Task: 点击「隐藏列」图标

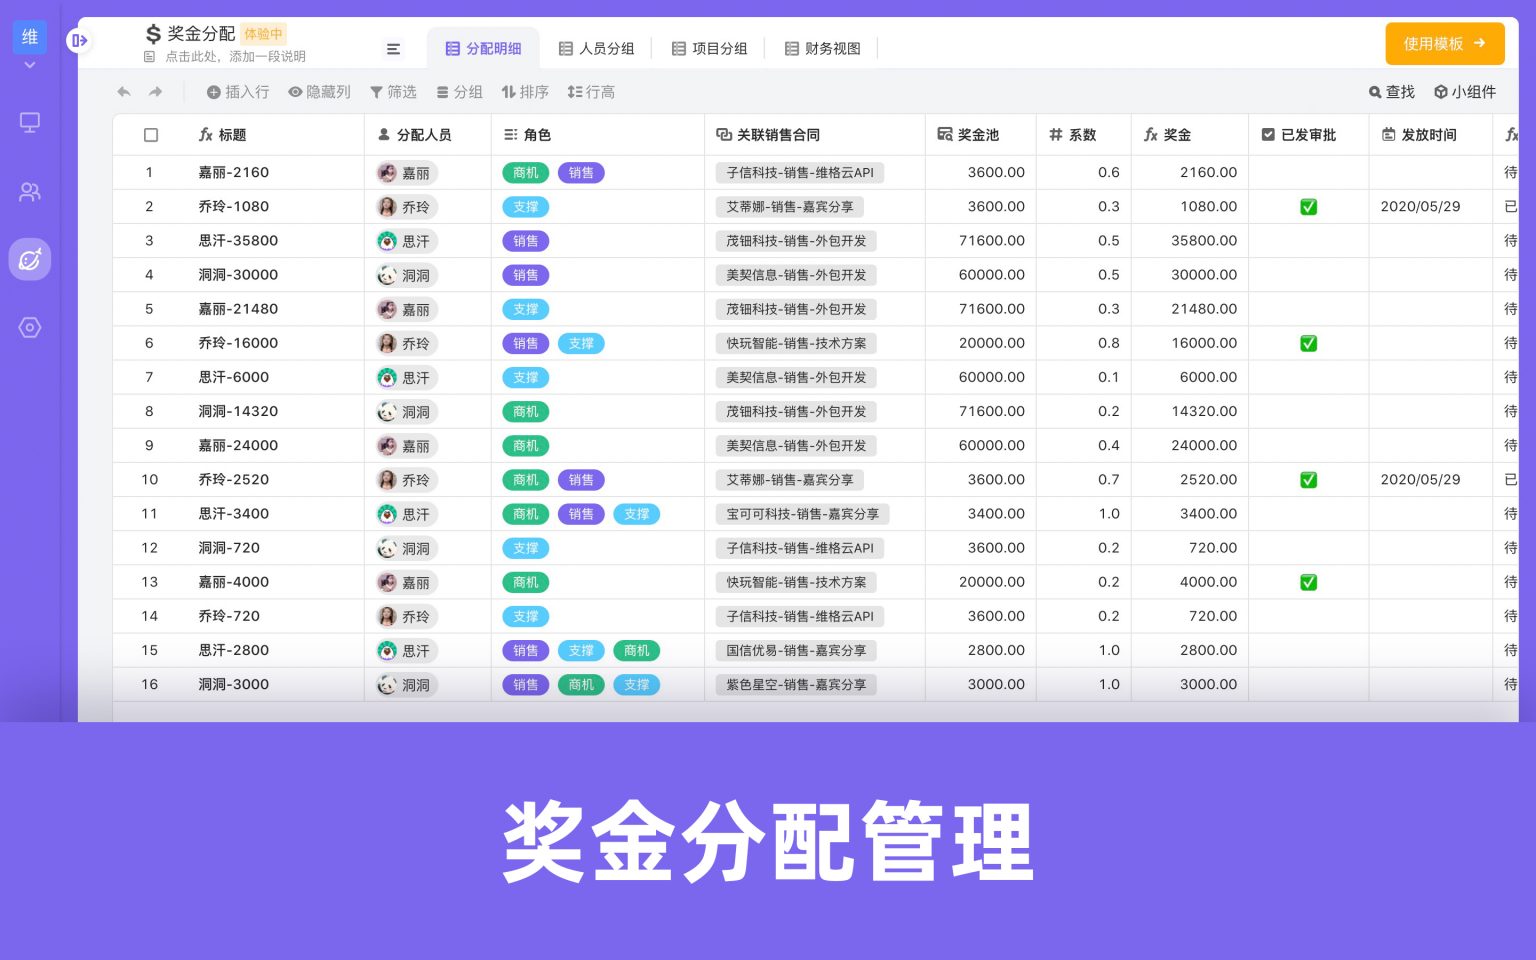Action: (x=294, y=92)
